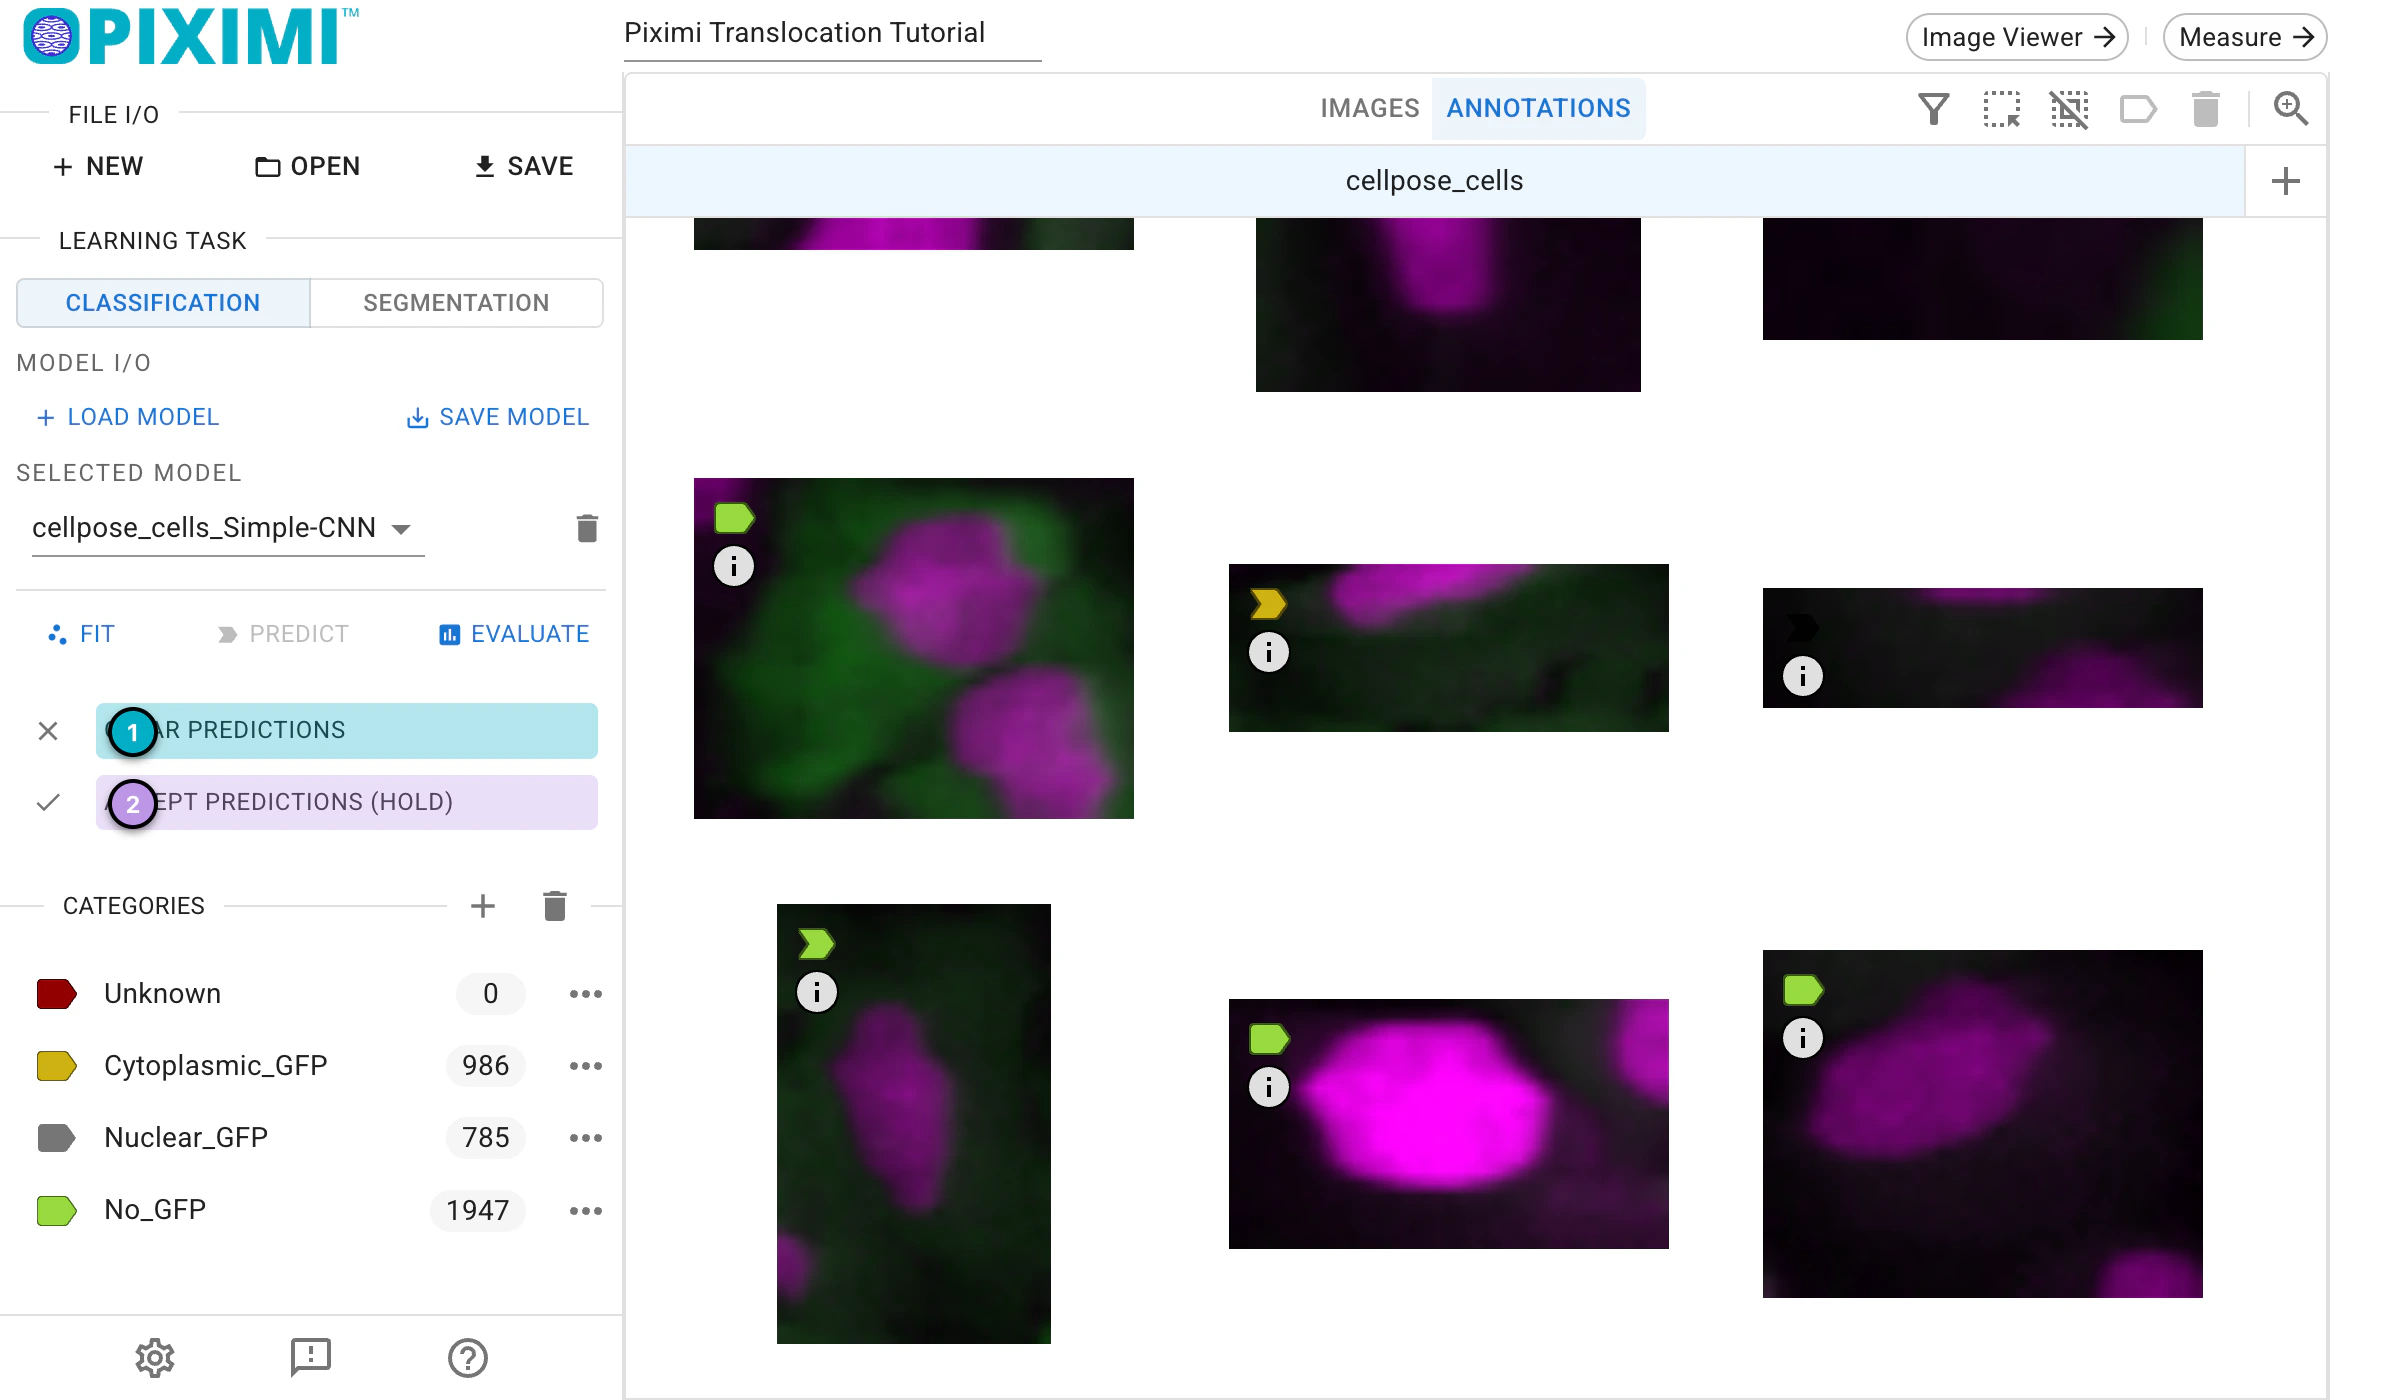
Task: Open options menu for Nuclear_GFP category
Action: click(x=586, y=1138)
